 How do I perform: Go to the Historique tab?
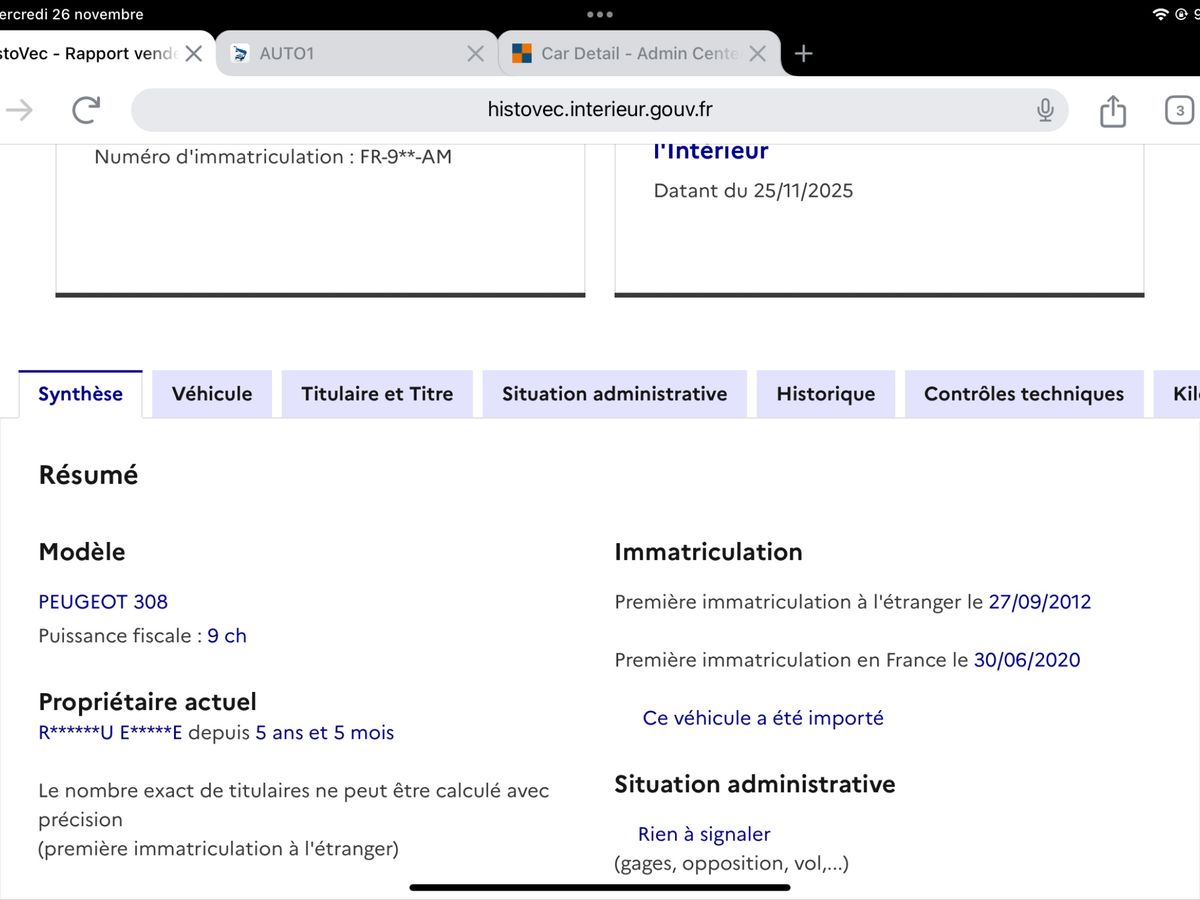[825, 394]
